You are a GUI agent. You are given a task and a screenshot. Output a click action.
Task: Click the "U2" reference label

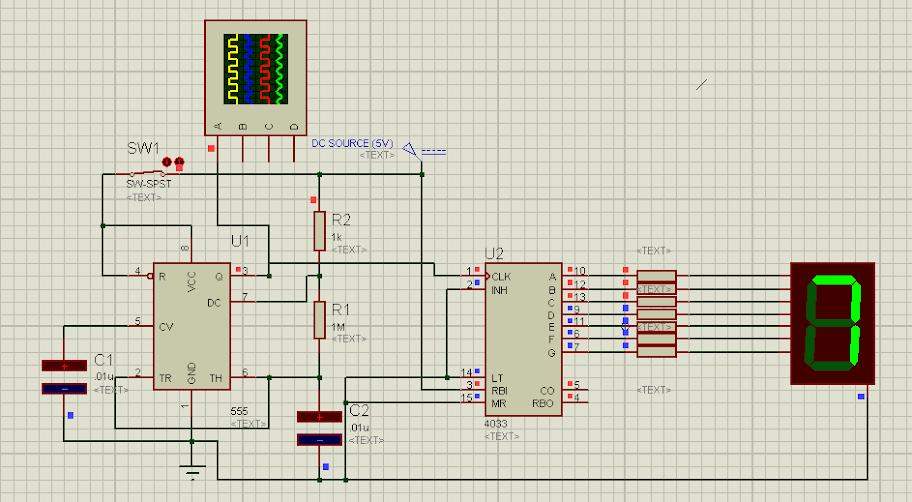(x=494, y=254)
